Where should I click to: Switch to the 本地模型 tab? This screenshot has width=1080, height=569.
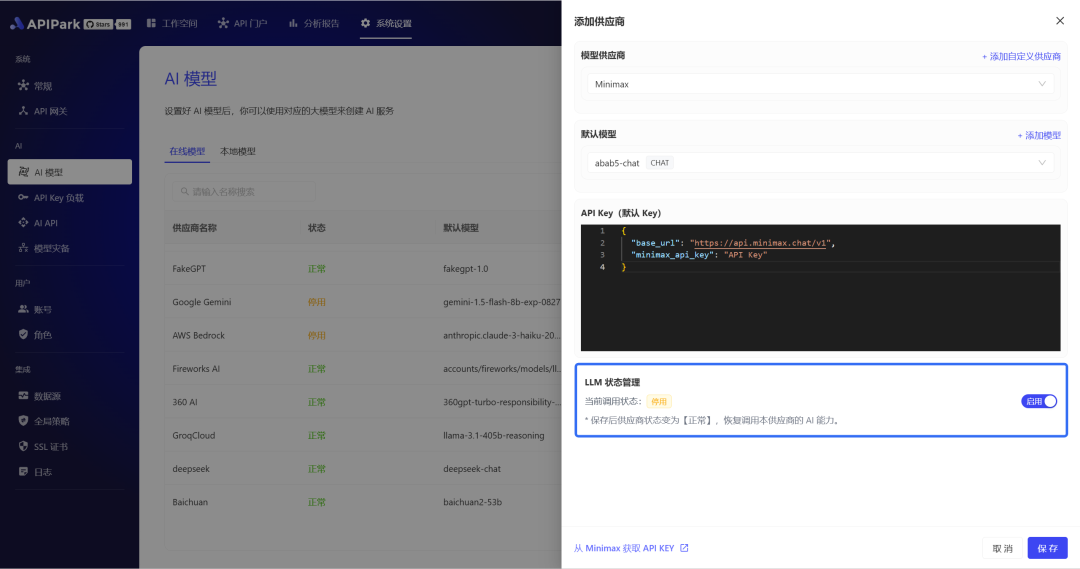(238, 151)
